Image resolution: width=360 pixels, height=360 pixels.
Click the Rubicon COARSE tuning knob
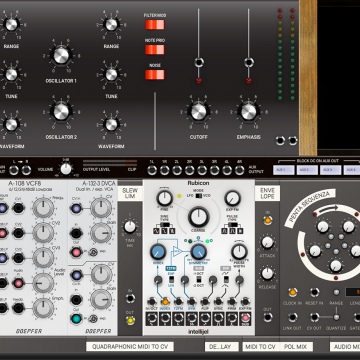tap(198, 216)
